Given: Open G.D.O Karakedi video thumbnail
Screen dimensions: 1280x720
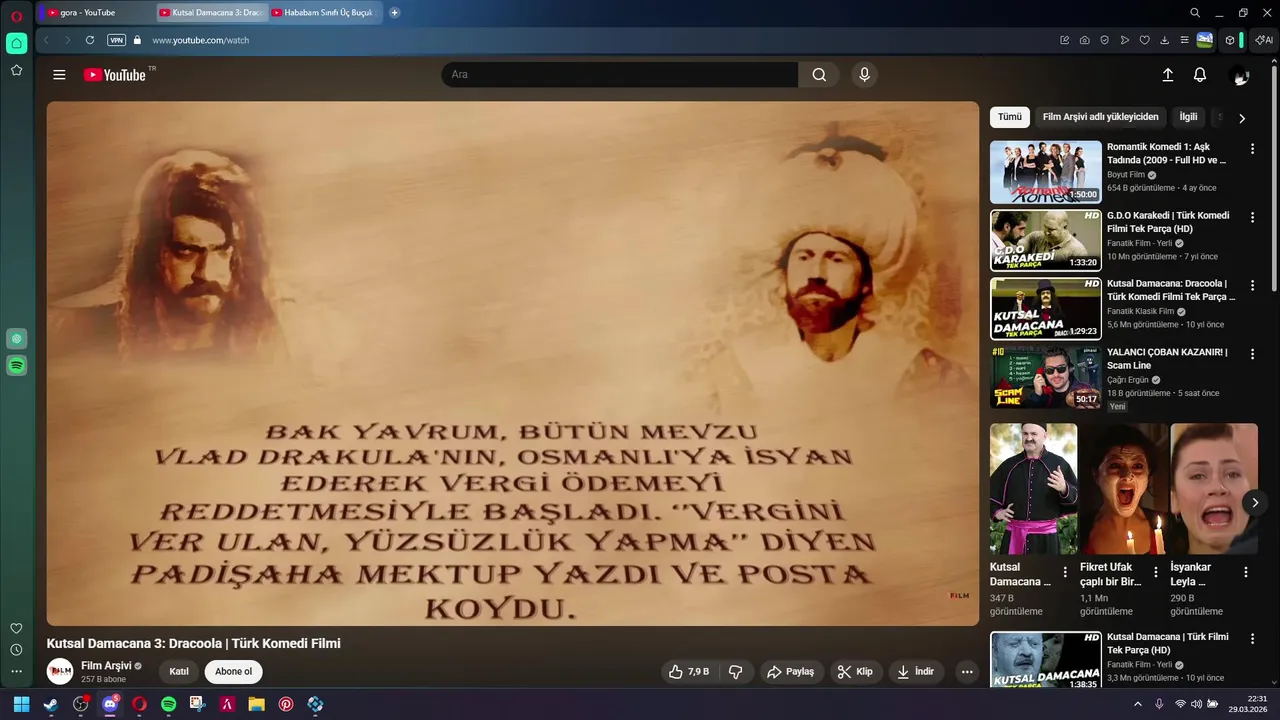Looking at the screenshot, I should pos(1046,240).
